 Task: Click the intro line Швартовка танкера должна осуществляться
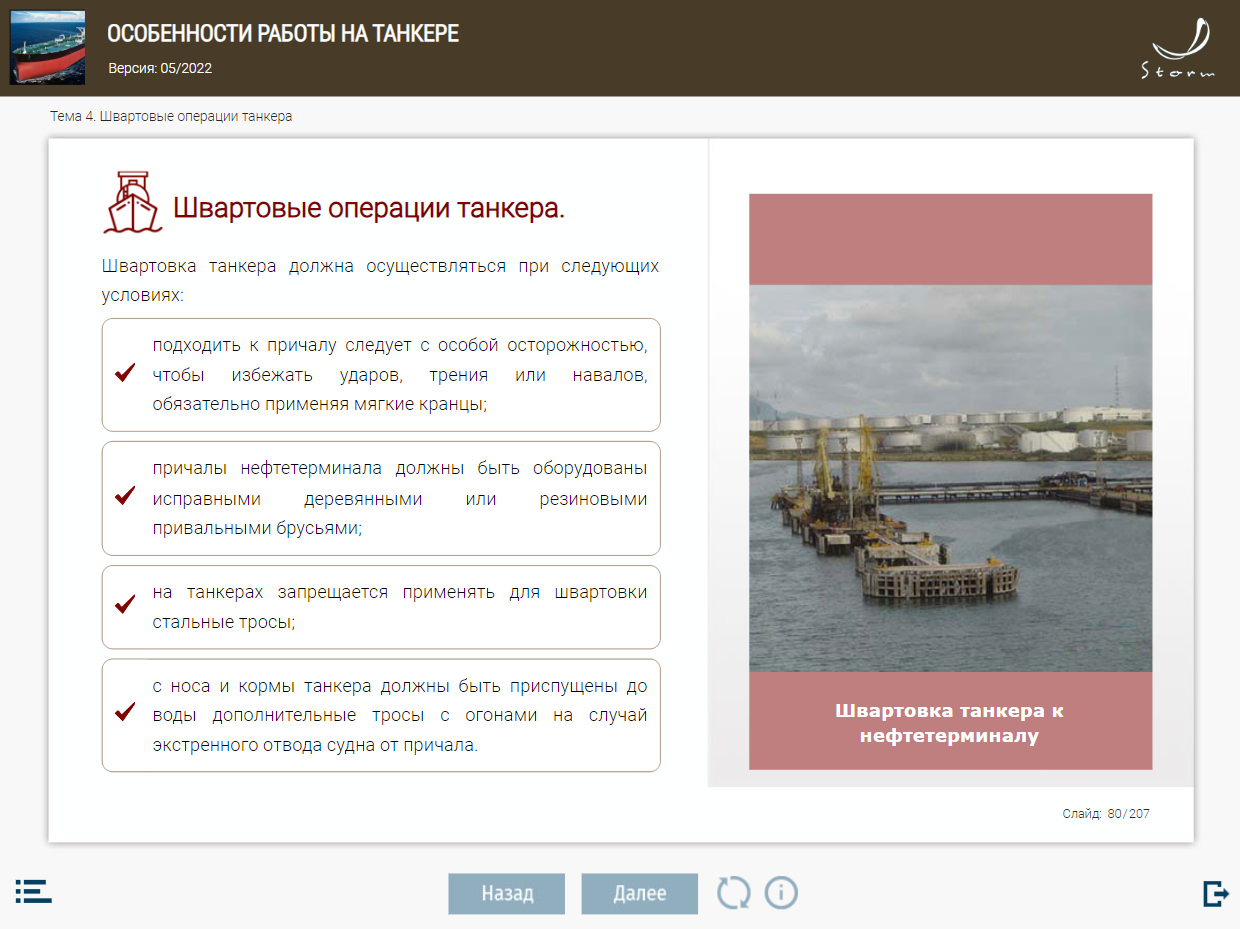click(x=380, y=281)
